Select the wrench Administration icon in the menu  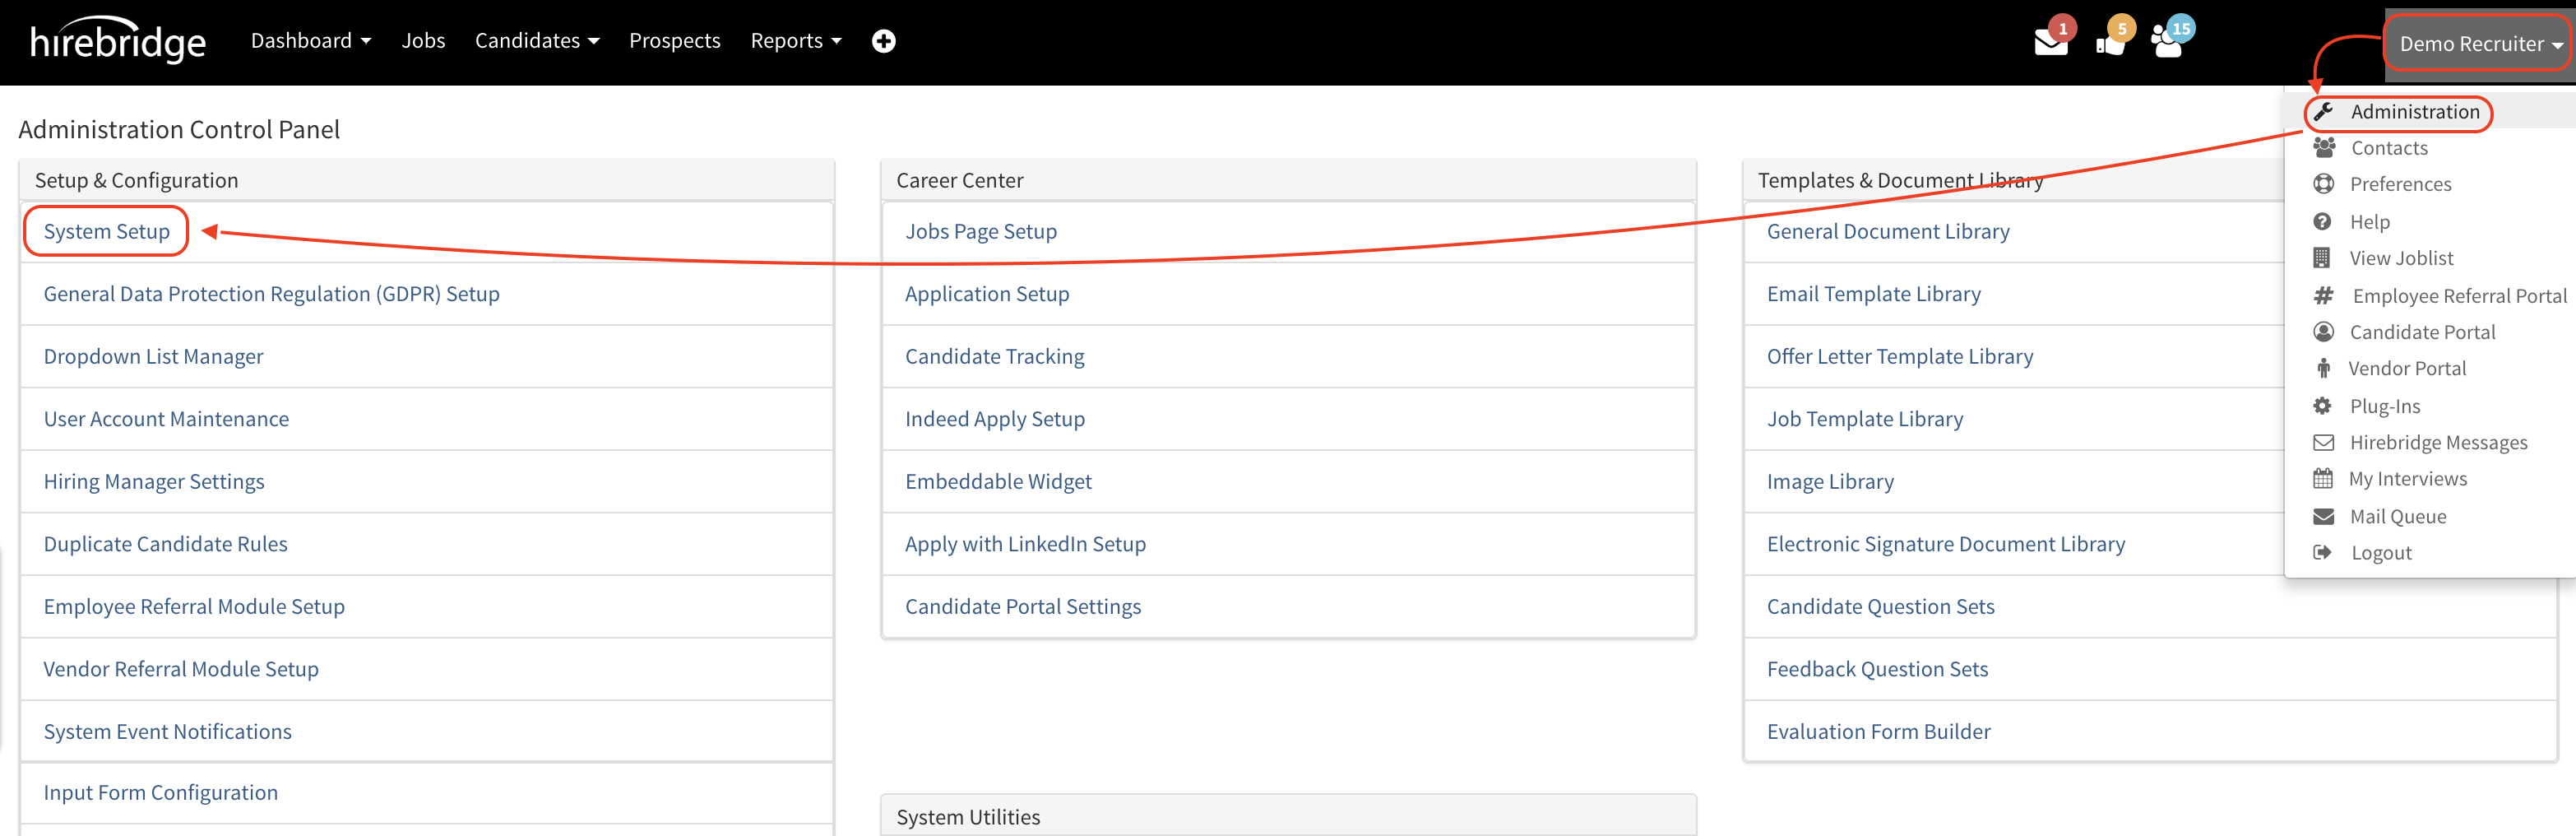click(x=2322, y=111)
